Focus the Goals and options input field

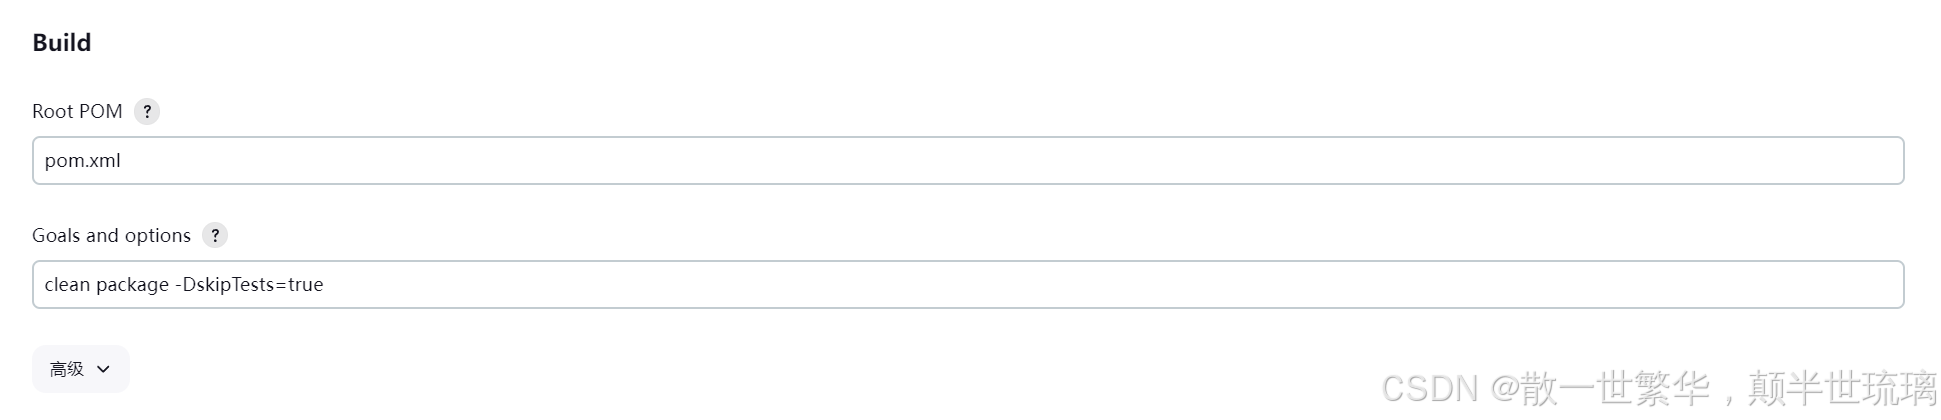click(x=968, y=285)
